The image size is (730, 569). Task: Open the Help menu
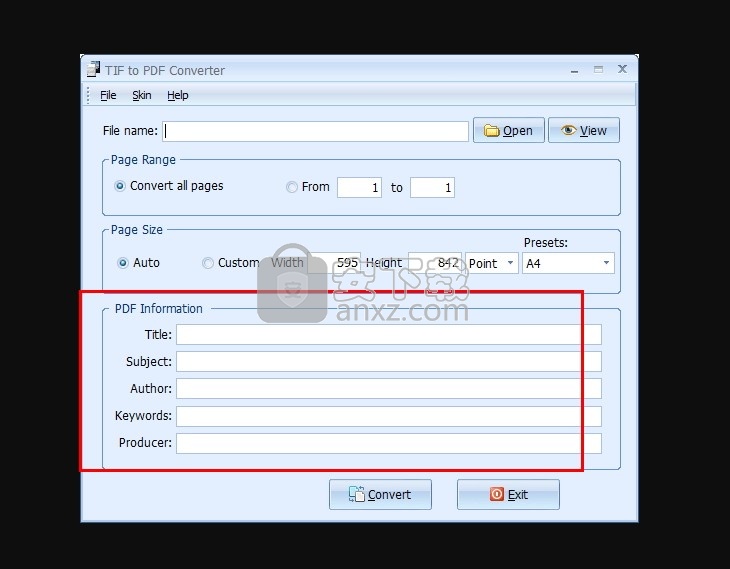178,95
